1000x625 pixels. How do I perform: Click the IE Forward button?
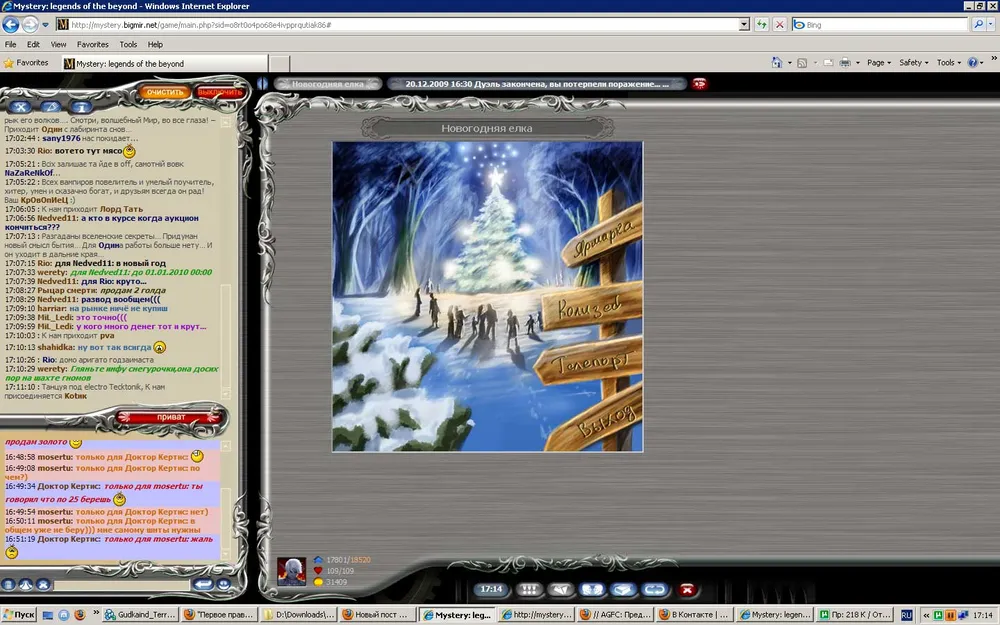30,24
